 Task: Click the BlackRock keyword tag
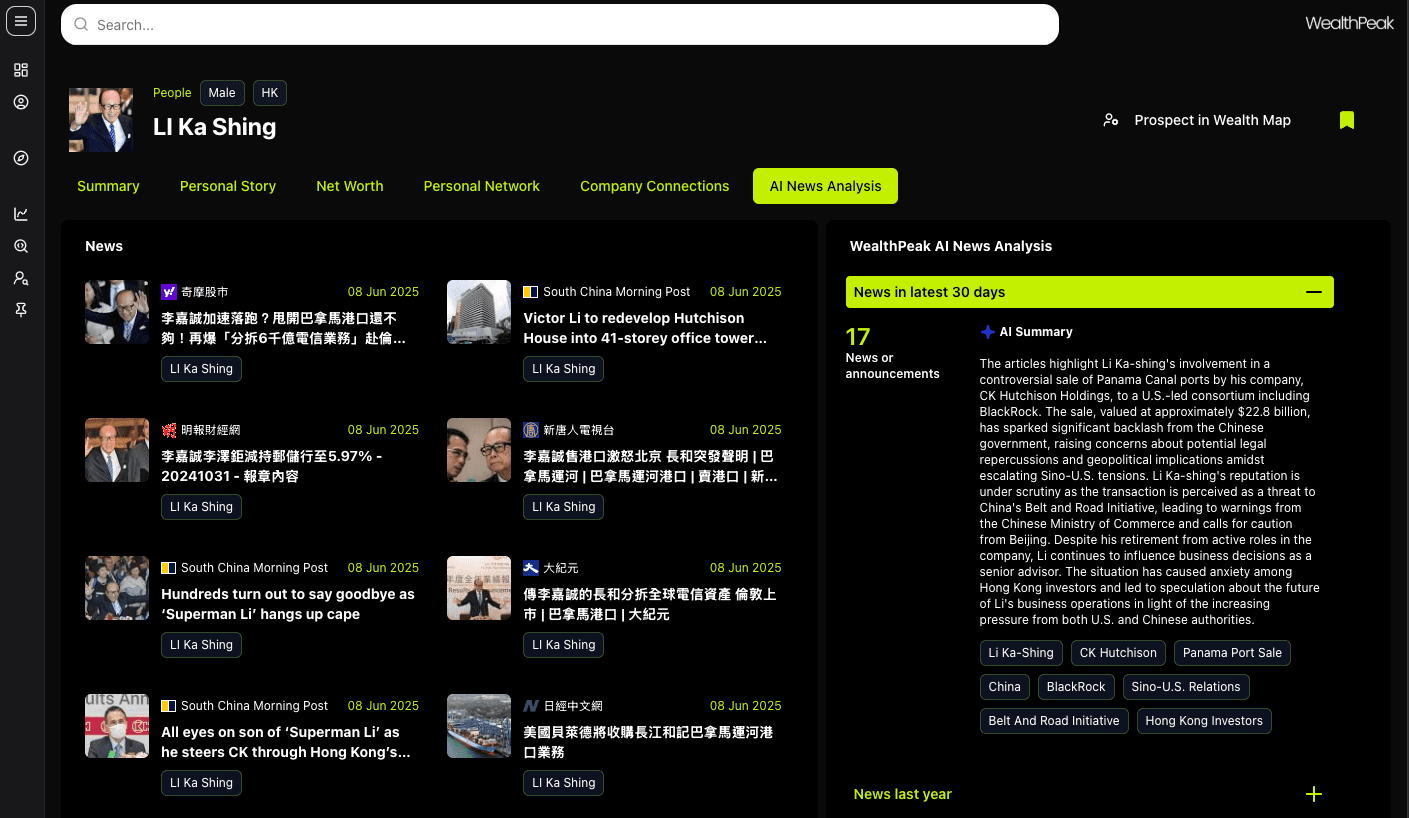1076,687
